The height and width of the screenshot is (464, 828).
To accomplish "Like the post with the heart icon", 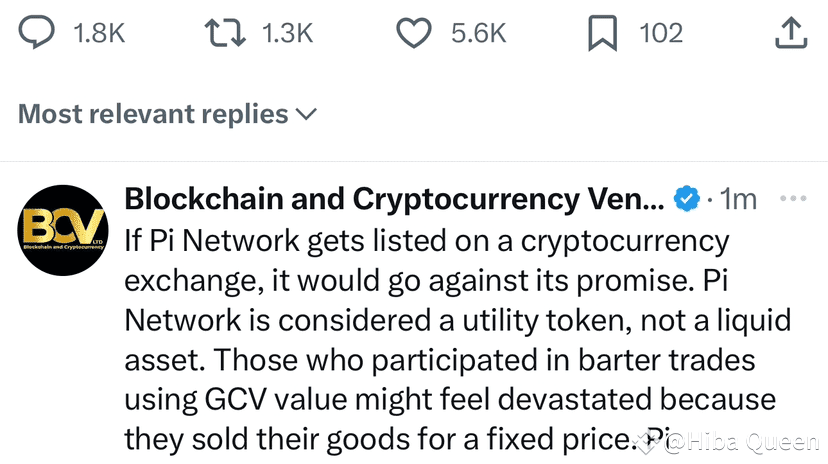I will (413, 34).
